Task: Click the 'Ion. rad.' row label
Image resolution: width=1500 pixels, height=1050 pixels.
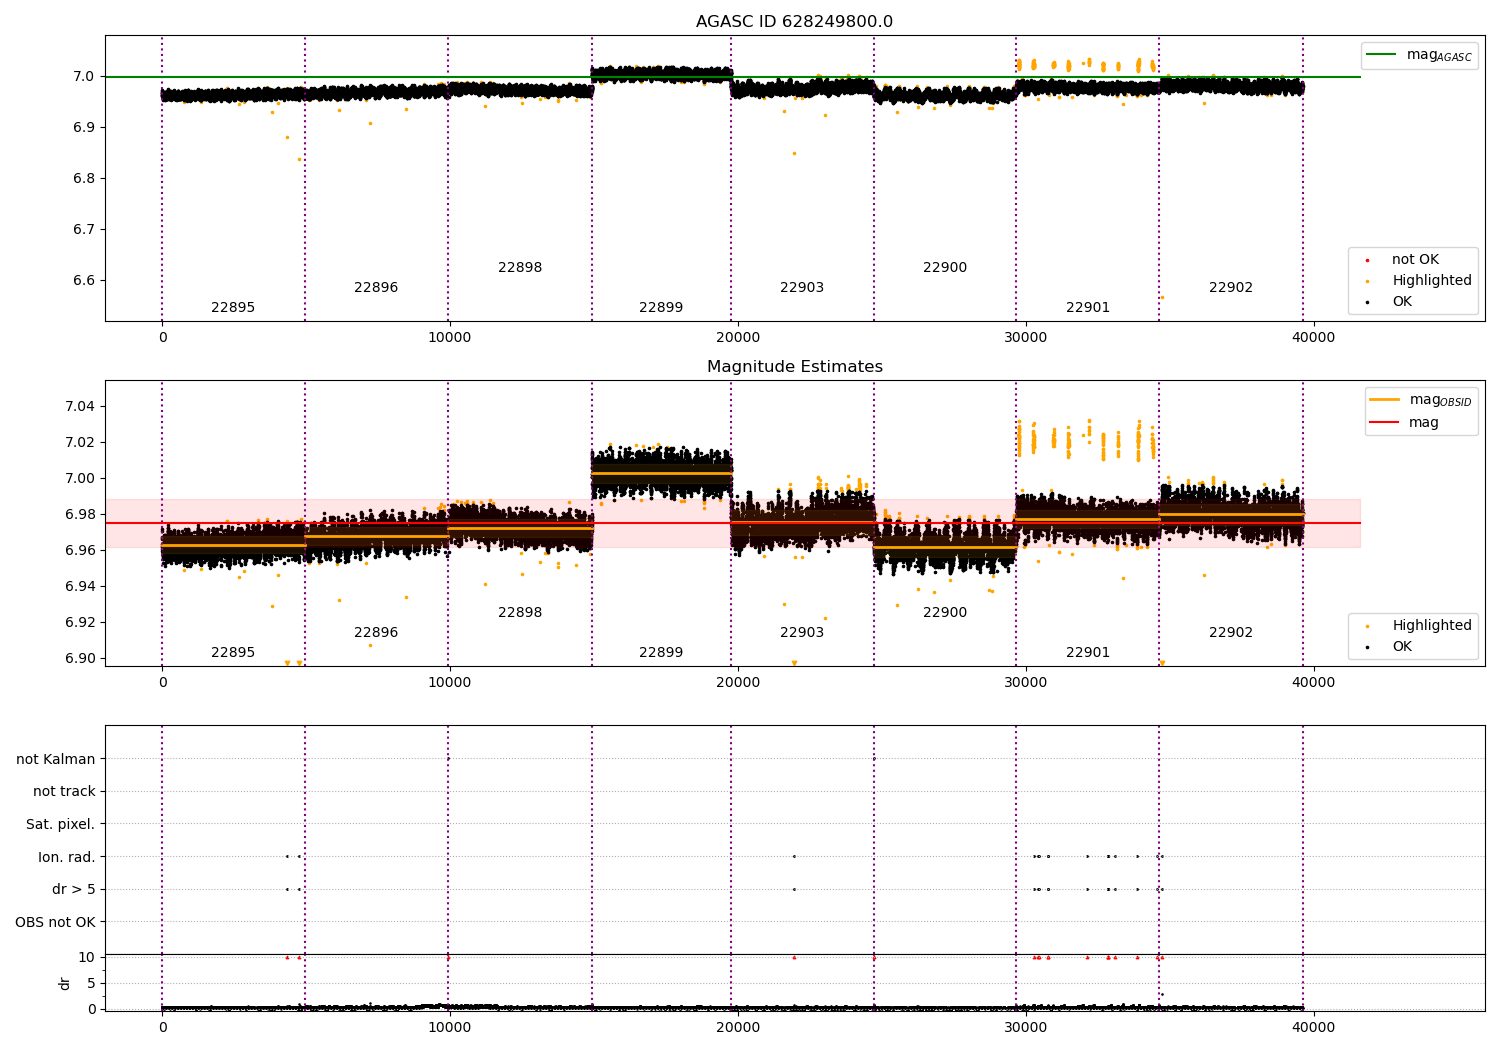Action: pos(67,857)
